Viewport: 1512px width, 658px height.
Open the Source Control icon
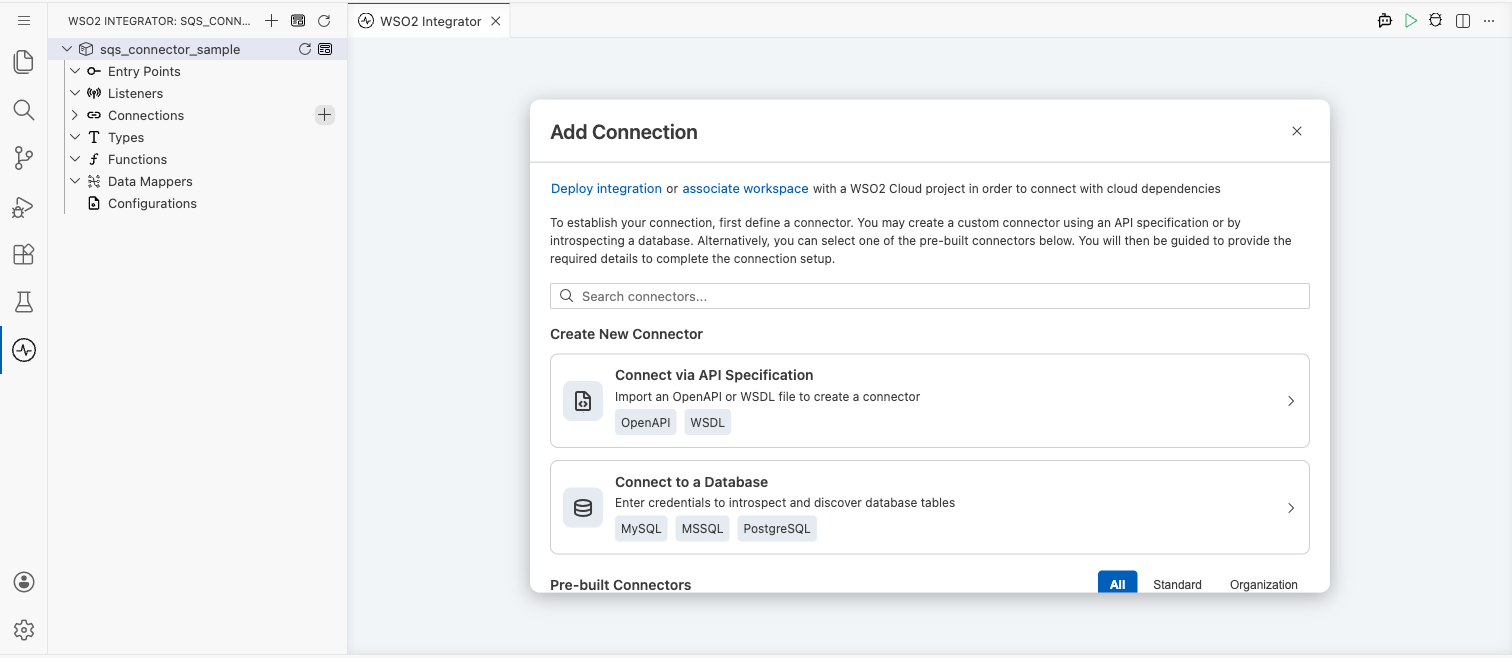click(24, 158)
